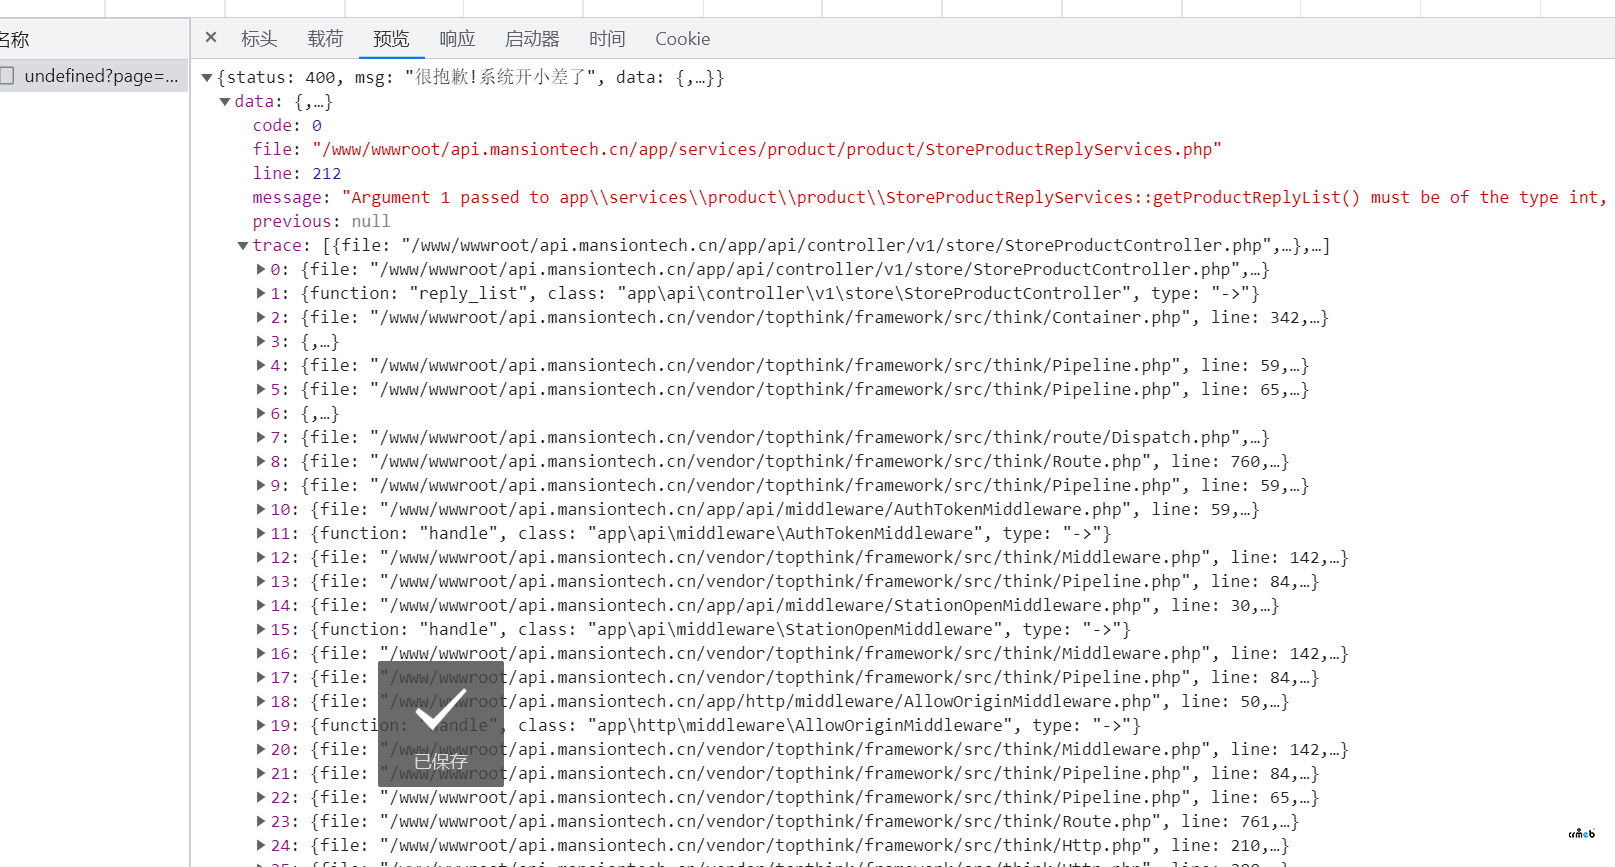The image size is (1615, 867).
Task: Open the Cookie tab
Action: [682, 39]
